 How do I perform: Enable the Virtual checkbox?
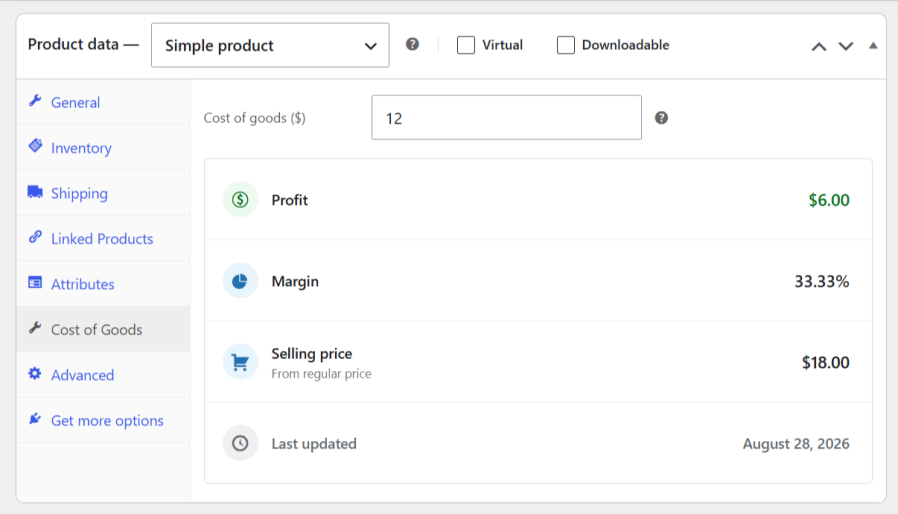click(466, 45)
